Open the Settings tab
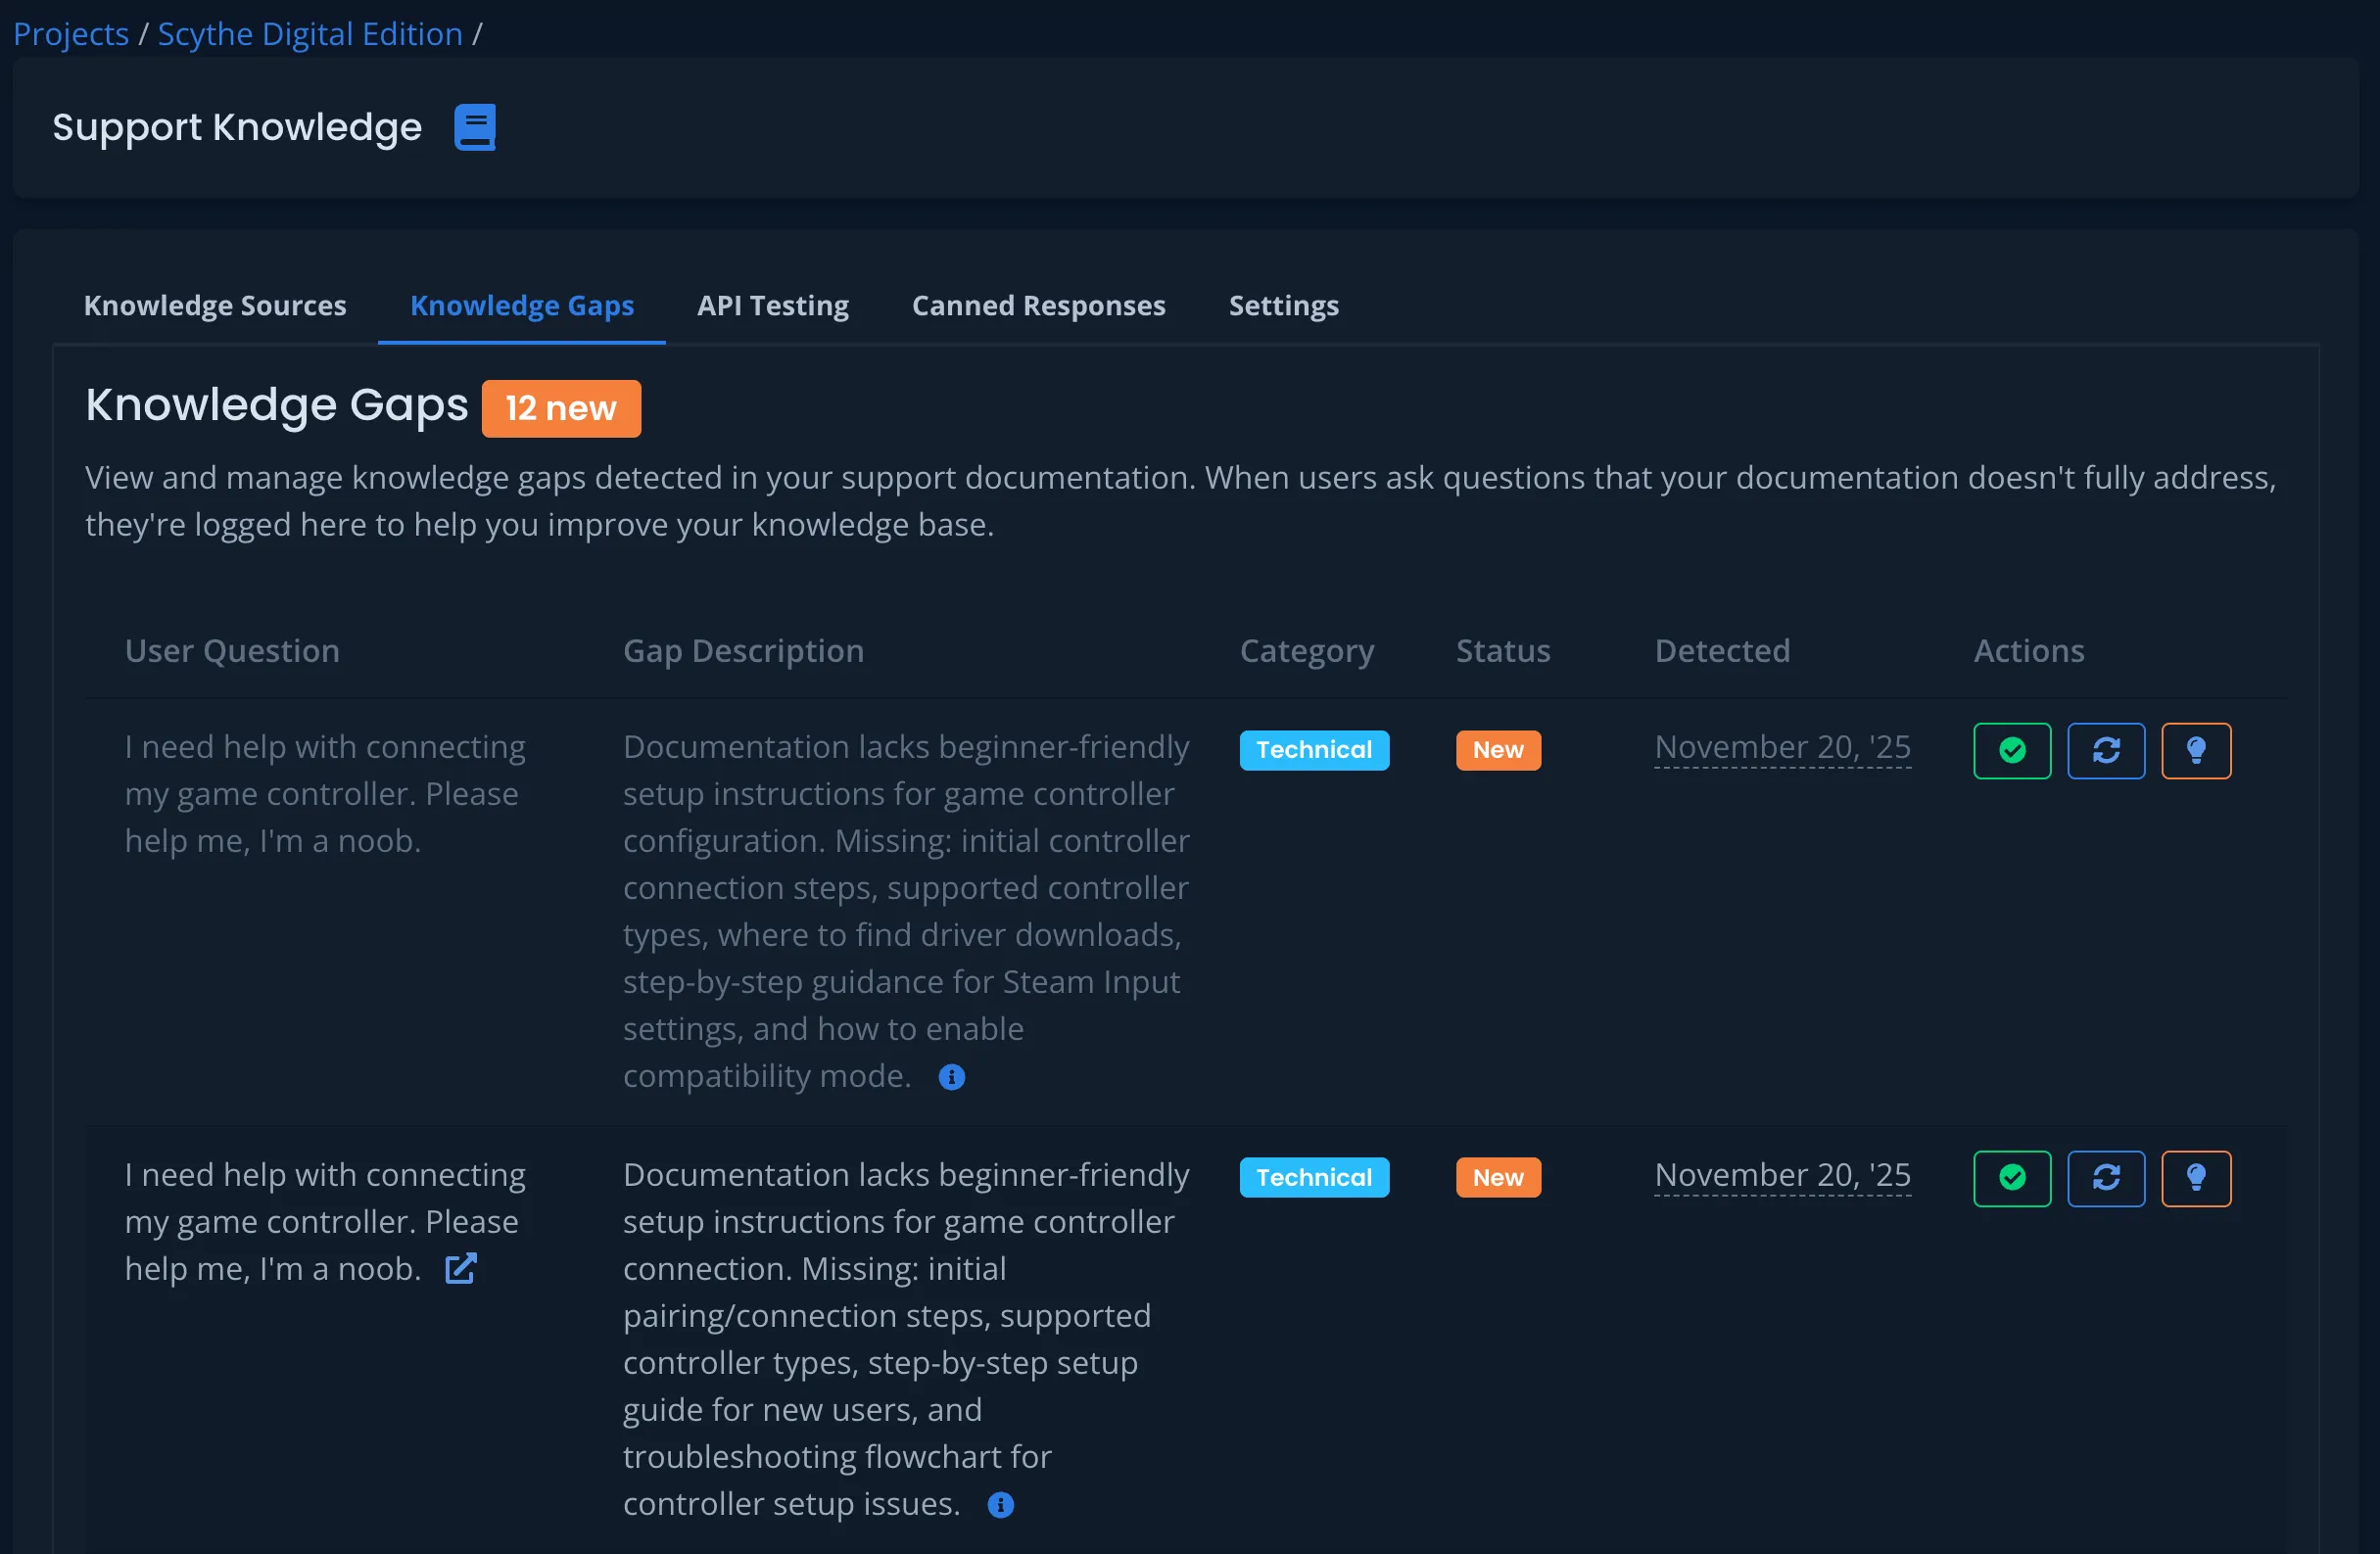Screen dimensions: 2380x1554 click(1283, 306)
